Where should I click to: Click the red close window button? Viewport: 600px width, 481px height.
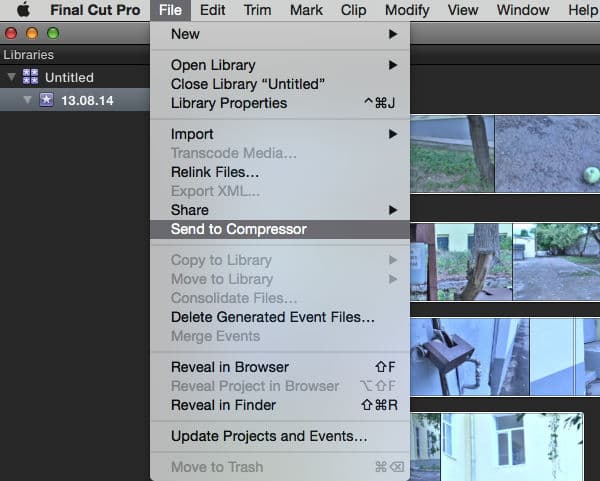[x=11, y=33]
